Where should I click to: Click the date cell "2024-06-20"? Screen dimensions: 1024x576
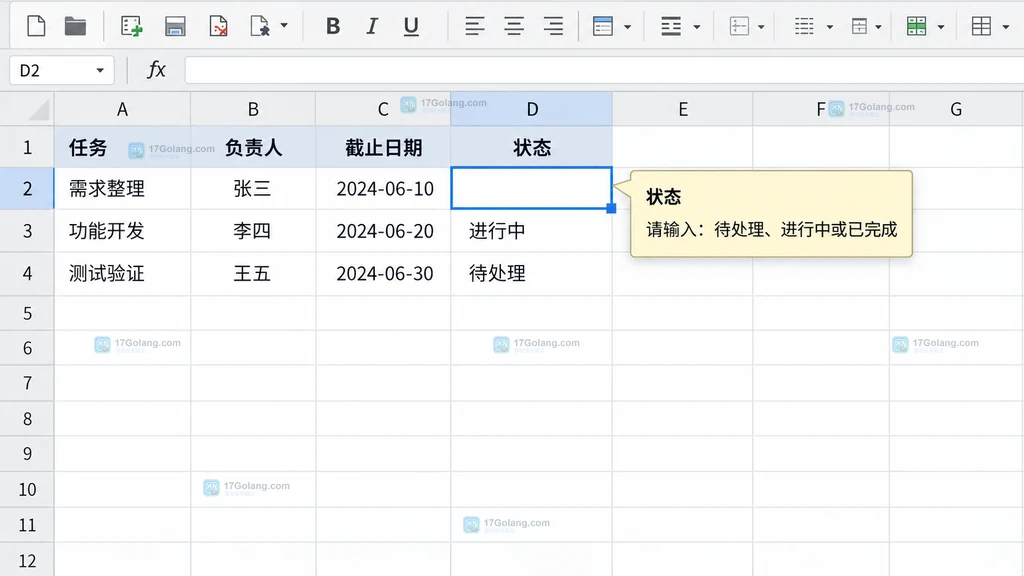383,231
